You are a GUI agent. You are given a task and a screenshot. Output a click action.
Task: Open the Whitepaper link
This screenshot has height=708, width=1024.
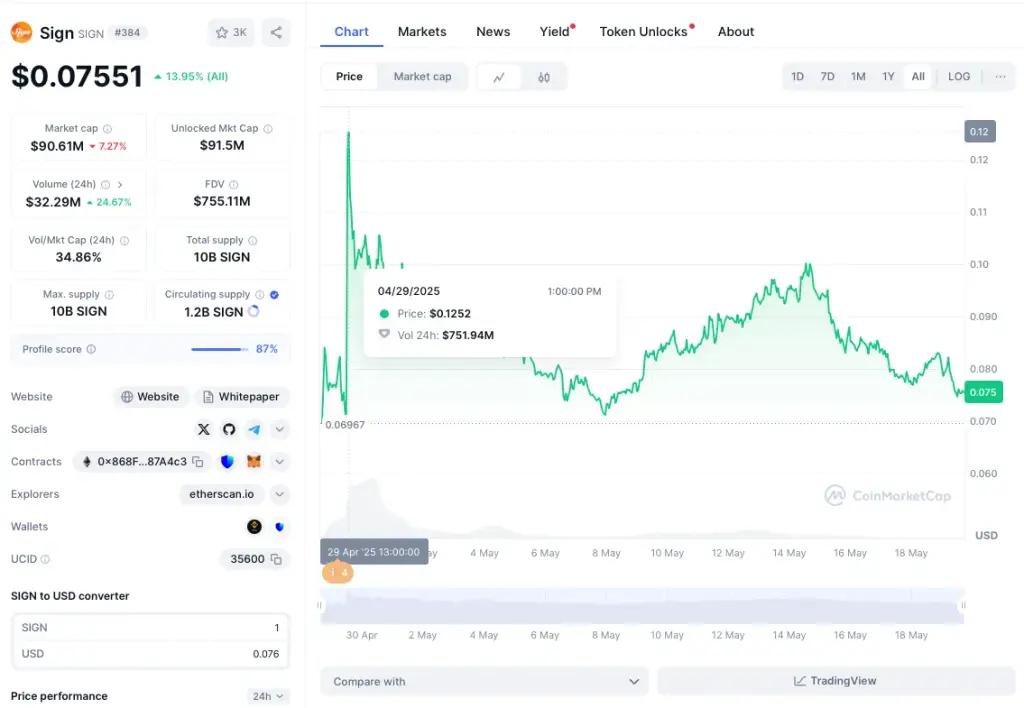[x=242, y=396]
